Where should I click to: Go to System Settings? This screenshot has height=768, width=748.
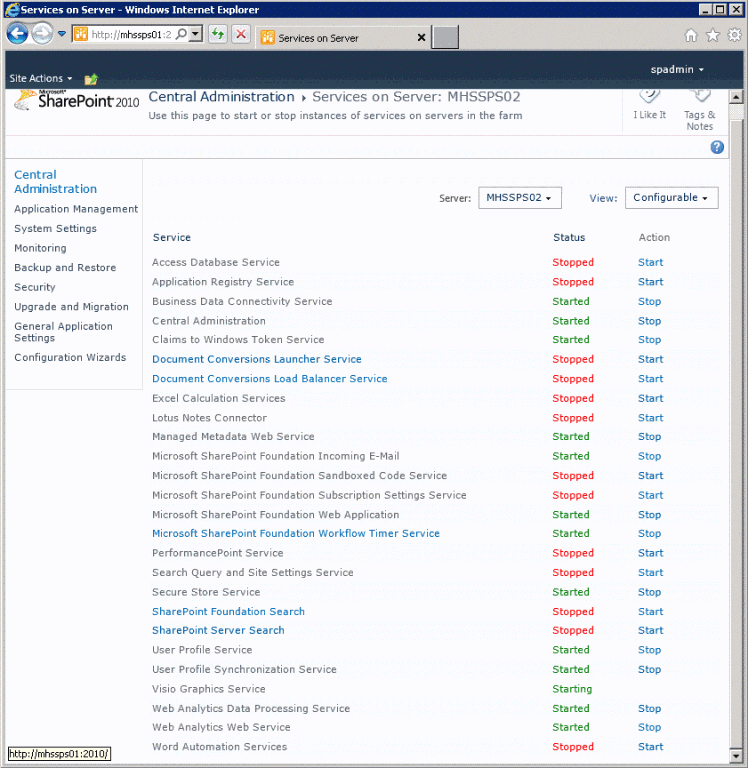tap(55, 229)
